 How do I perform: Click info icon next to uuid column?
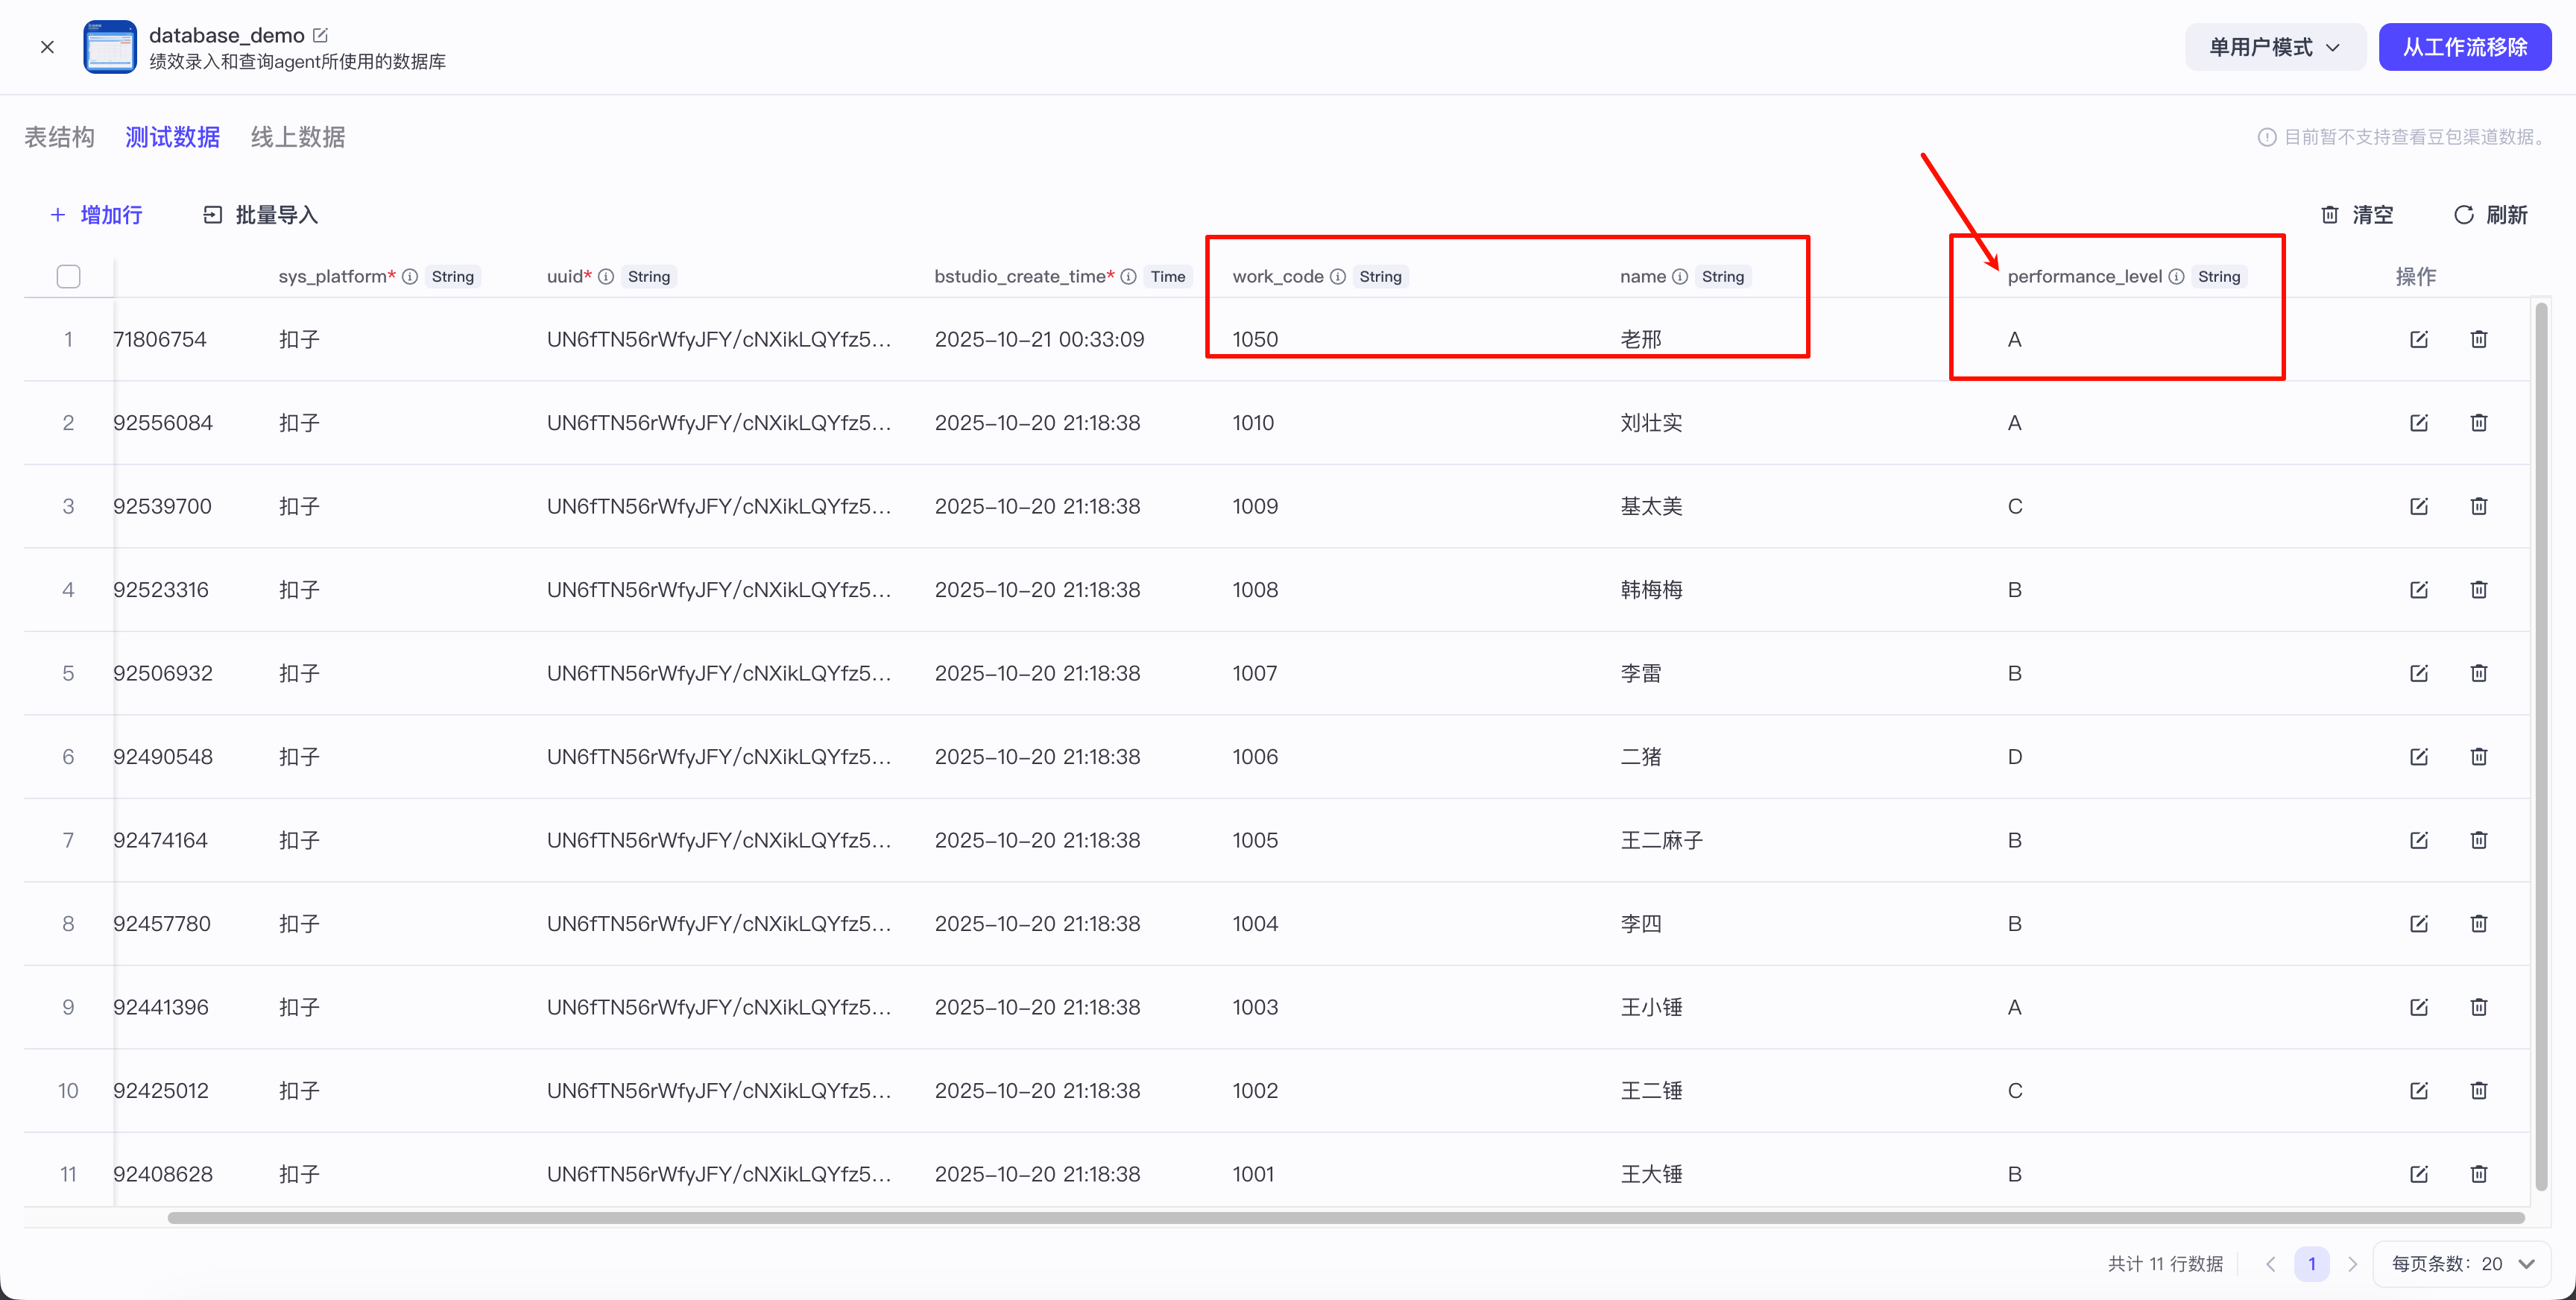[606, 277]
